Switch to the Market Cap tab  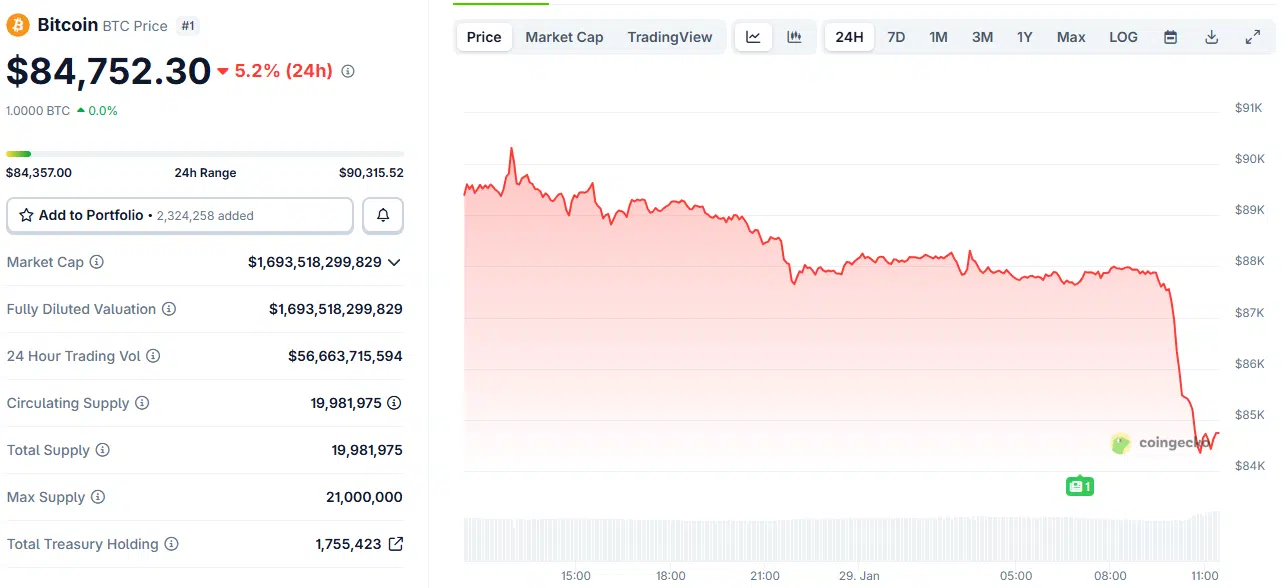point(564,36)
